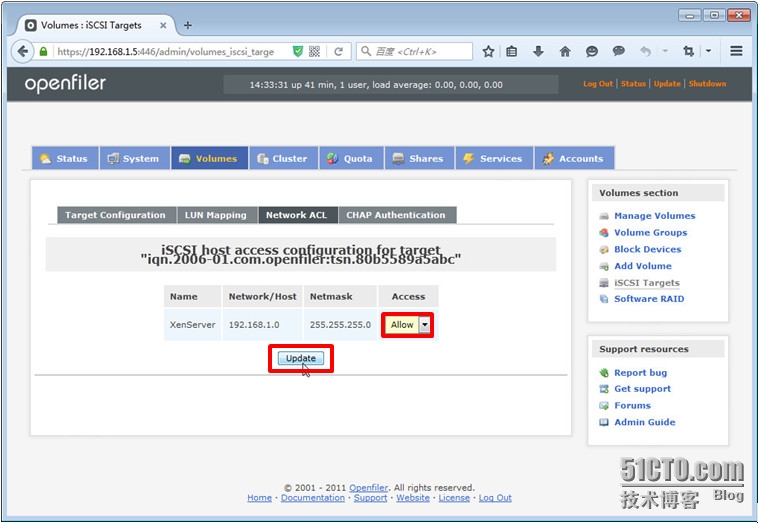The image size is (758, 523).
Task: Click the Home footer link
Action: (260, 498)
